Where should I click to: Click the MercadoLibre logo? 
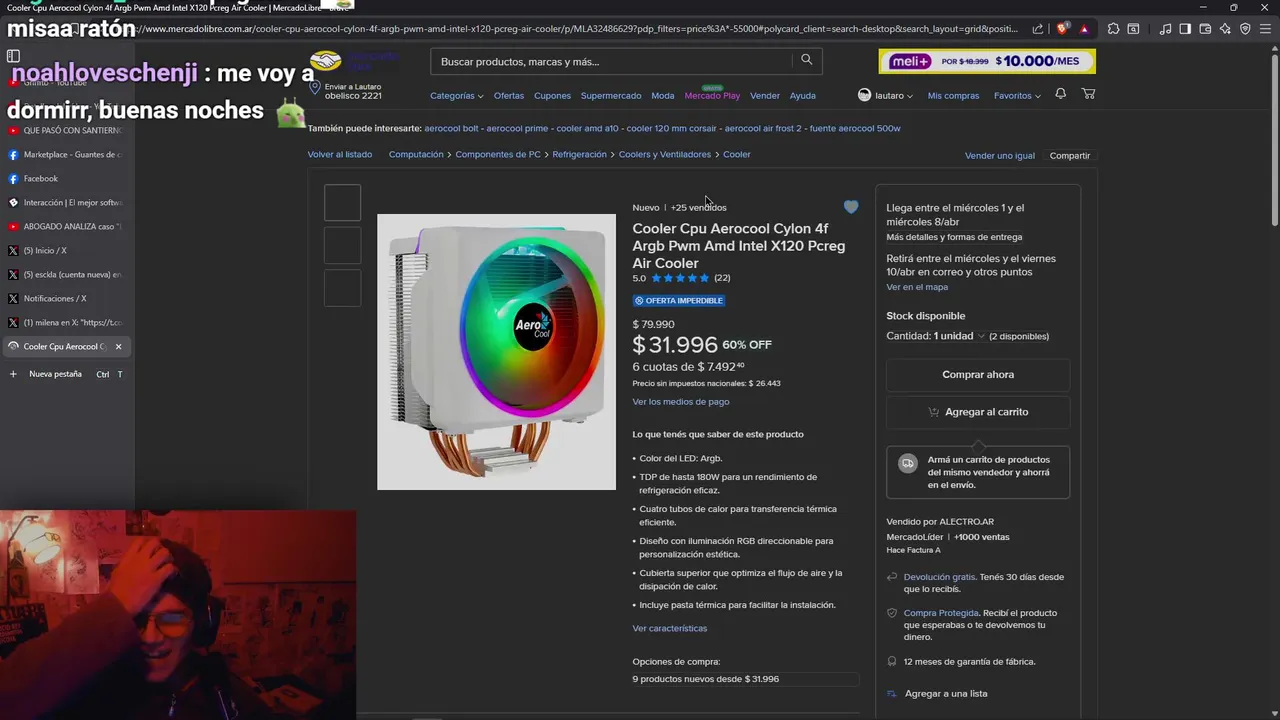click(352, 62)
